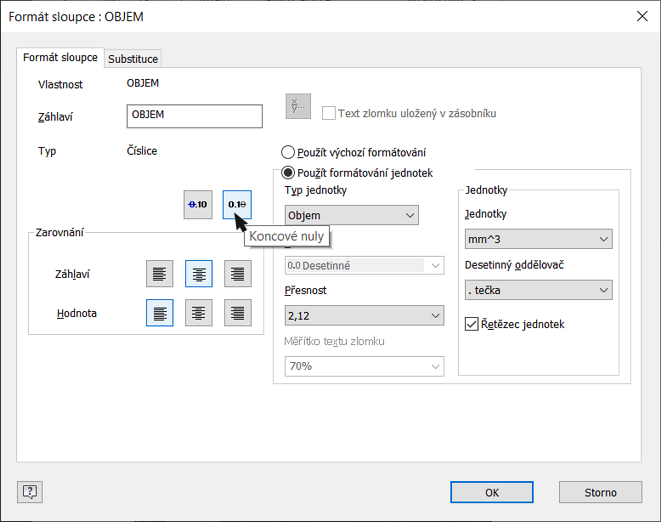This screenshot has width=661, height=522.
Task: Click the help icon at bottom left
Action: [x=30, y=492]
